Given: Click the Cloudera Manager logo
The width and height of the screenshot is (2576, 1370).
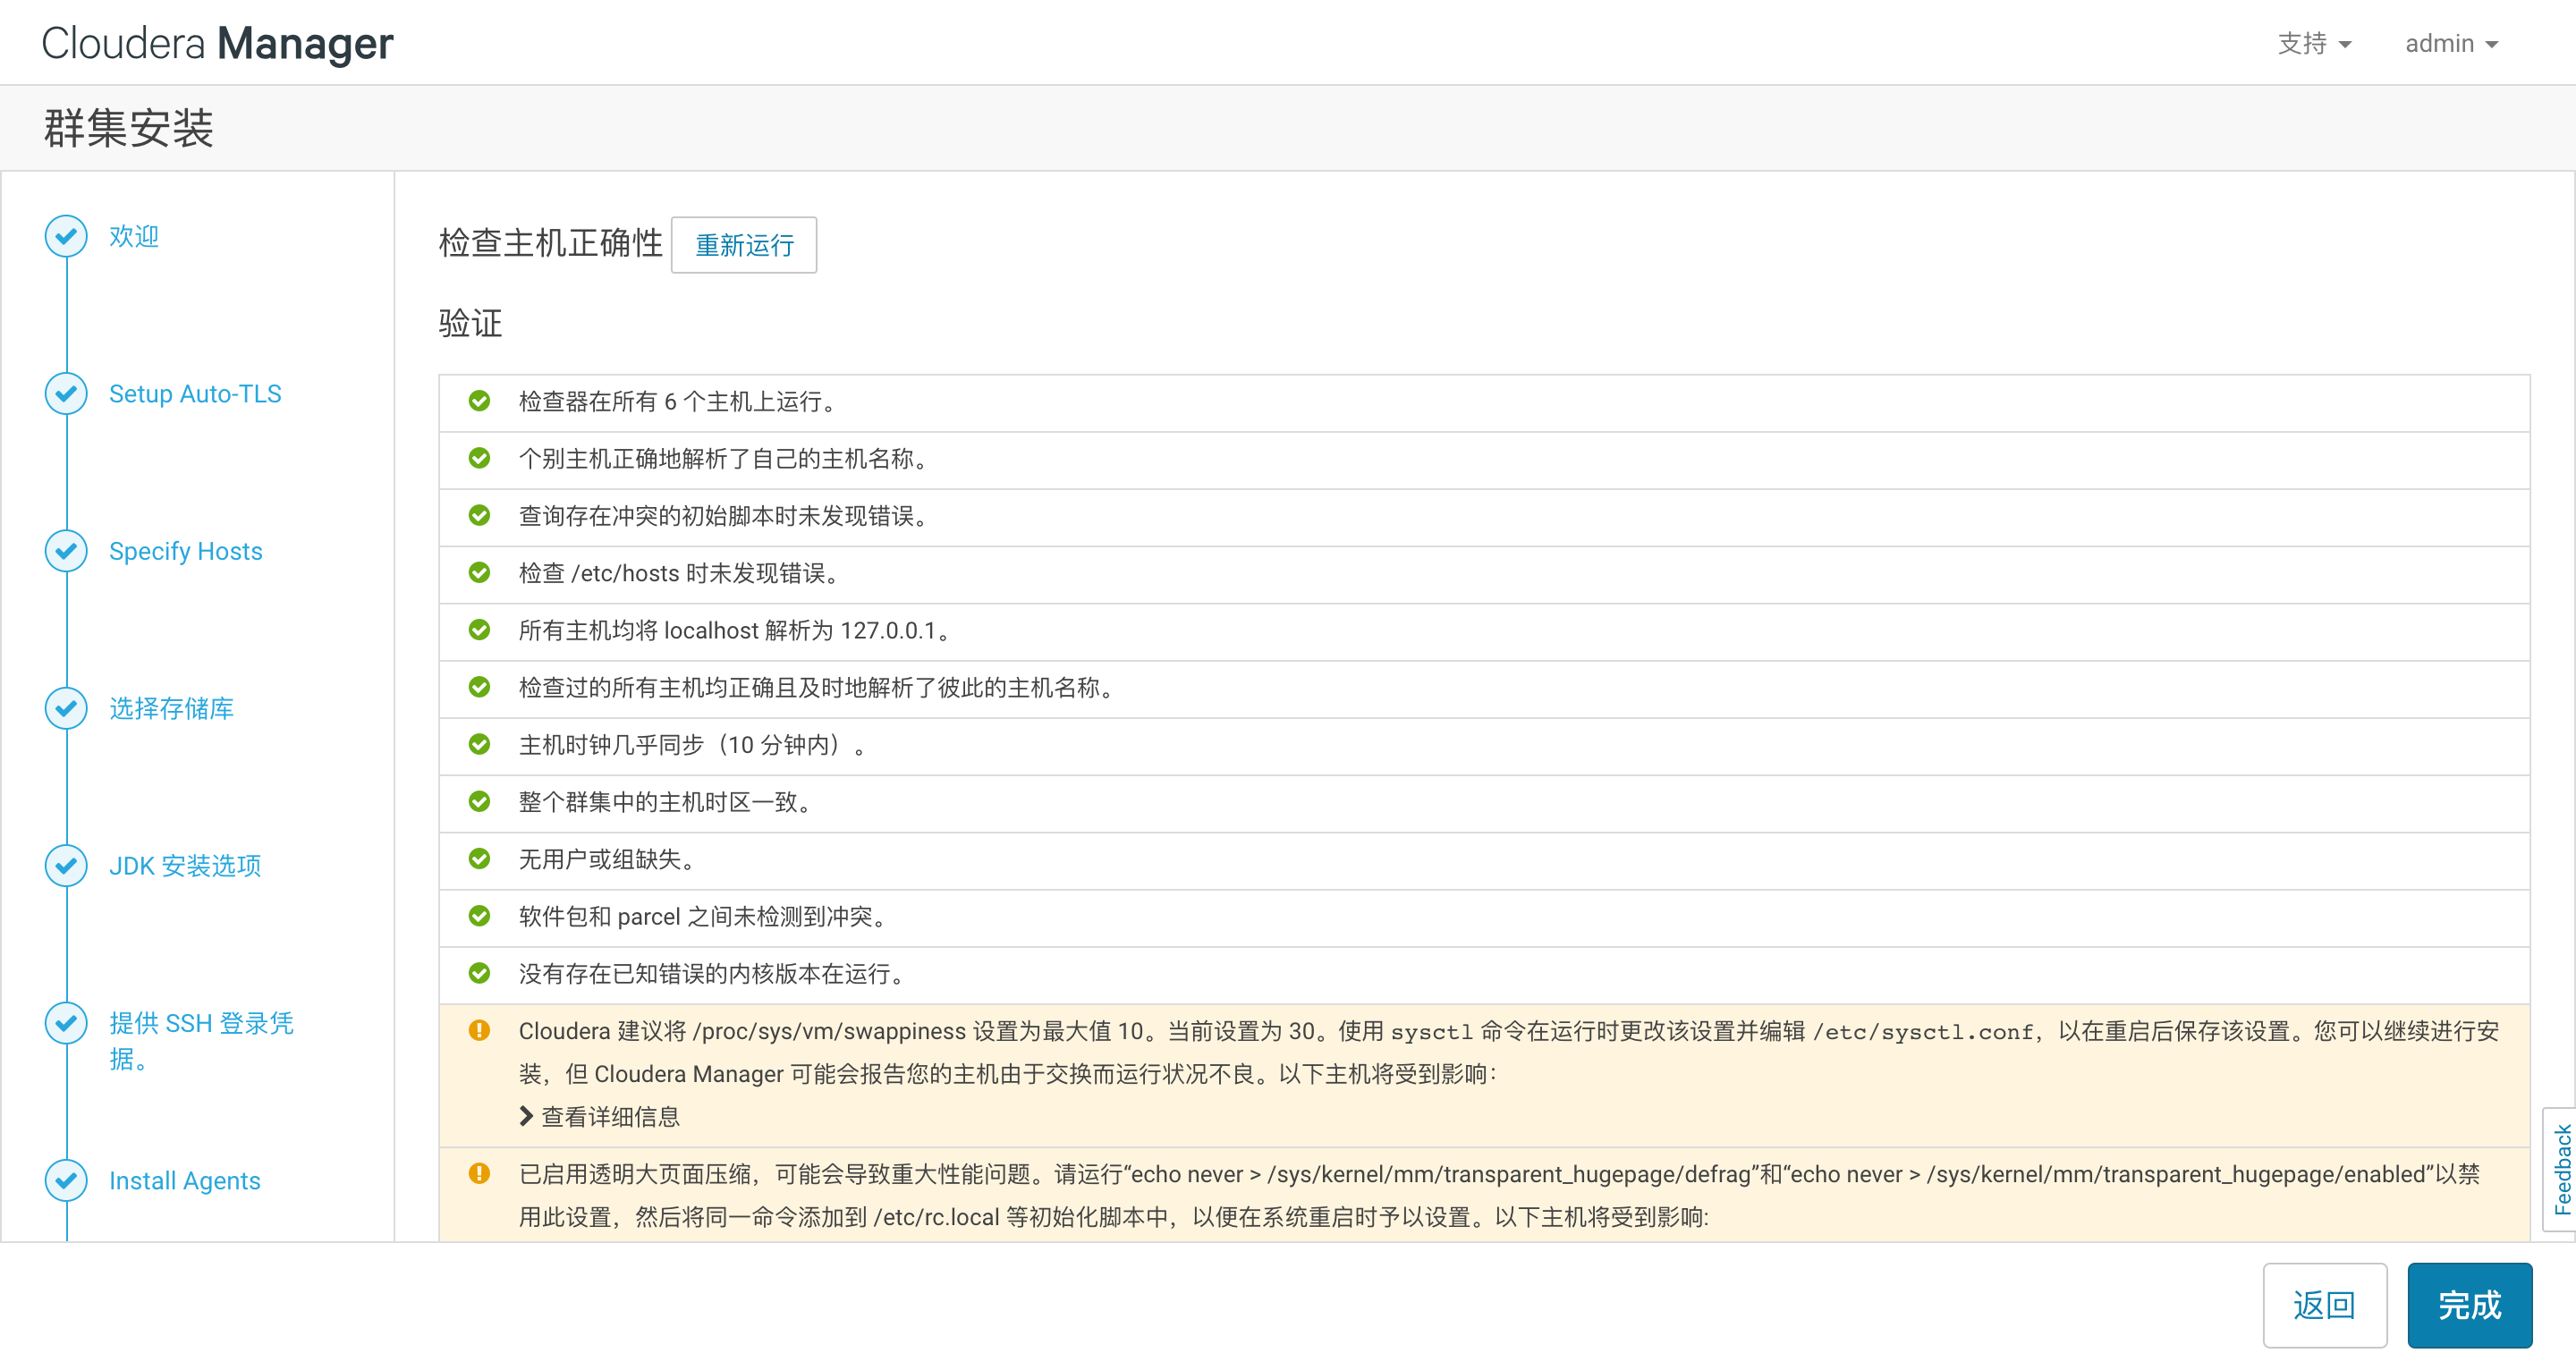Looking at the screenshot, I should (216, 43).
